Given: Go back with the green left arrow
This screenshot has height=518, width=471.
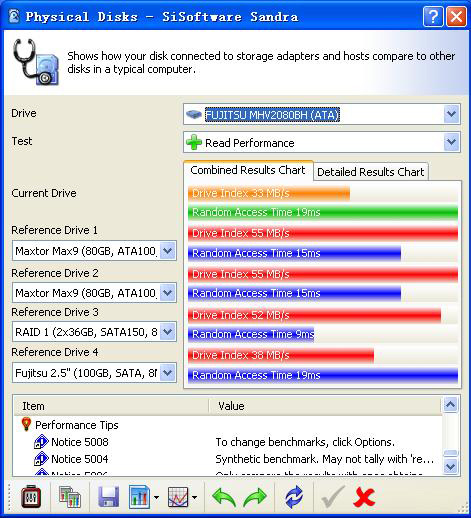Looking at the screenshot, I should [x=224, y=498].
